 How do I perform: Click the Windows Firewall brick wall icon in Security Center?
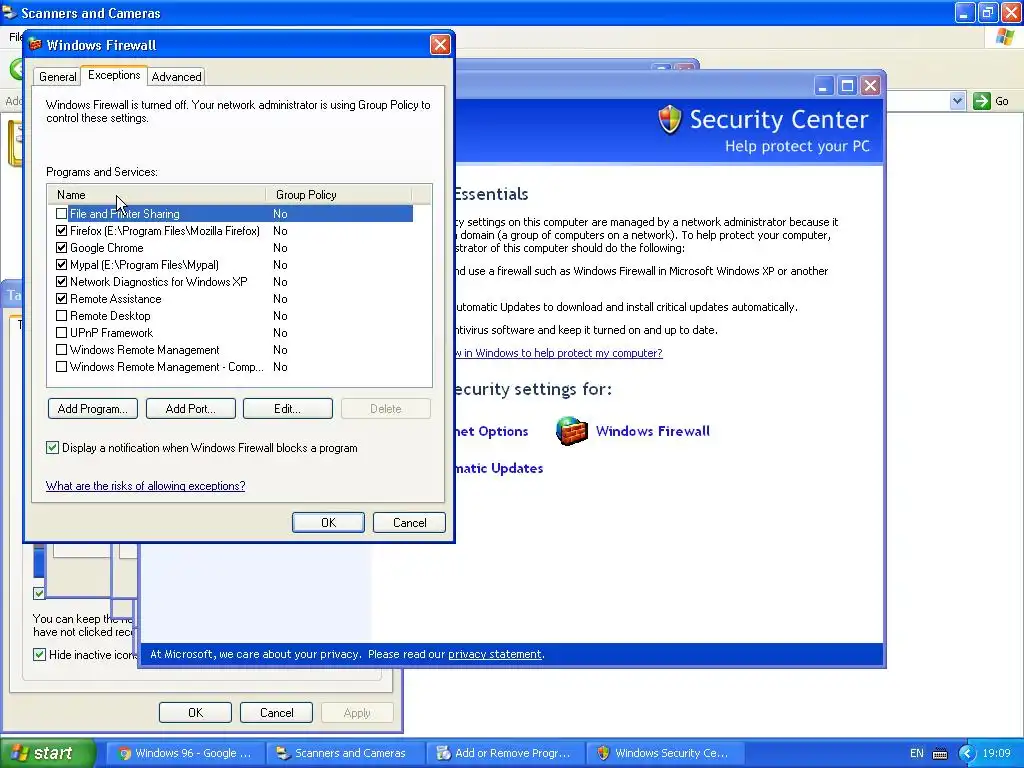[571, 431]
